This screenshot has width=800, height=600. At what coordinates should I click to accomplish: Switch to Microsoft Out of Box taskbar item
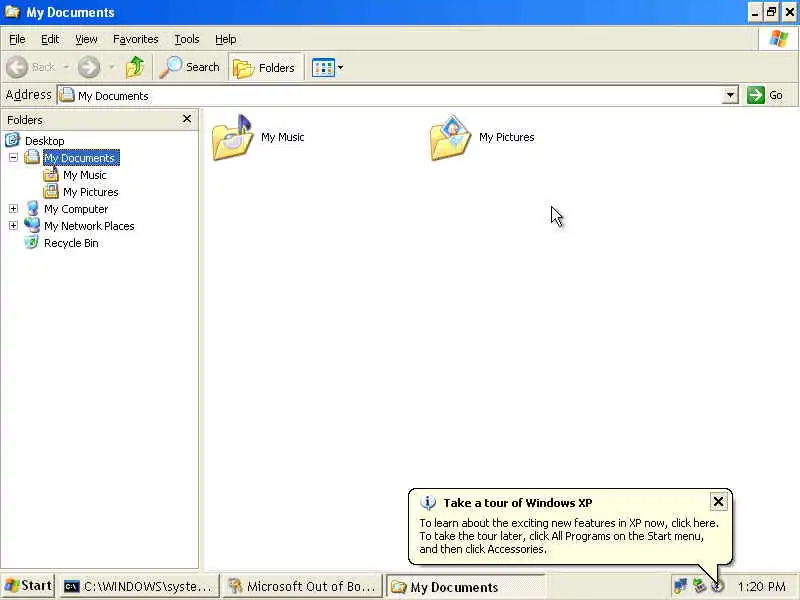pos(303,586)
